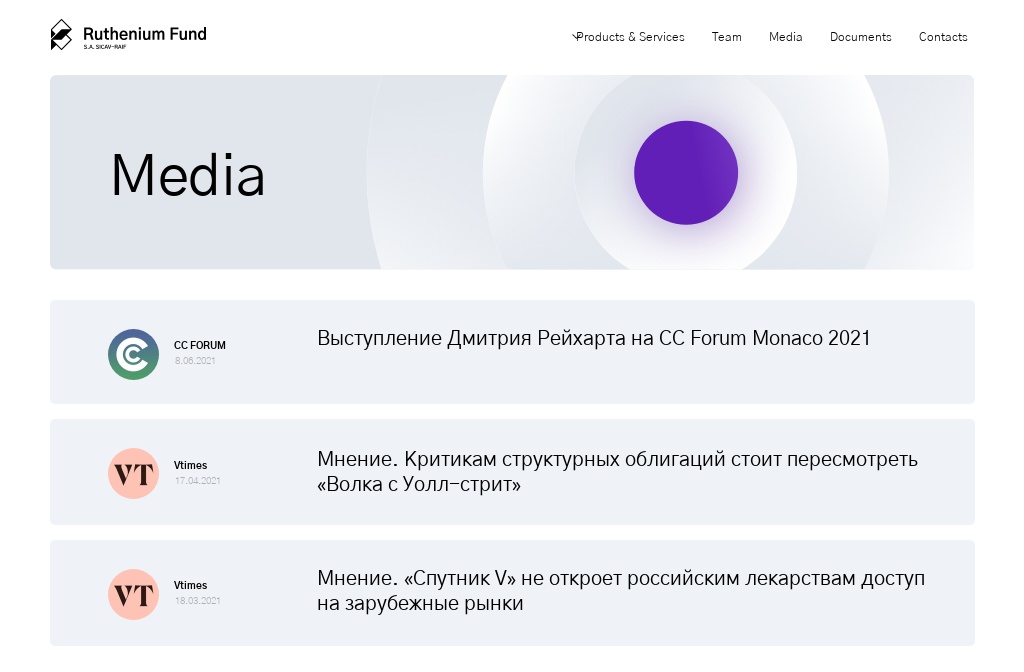Viewport: 1024px width, 672px height.
Task: Go to the Contacts page
Action: tap(942, 37)
